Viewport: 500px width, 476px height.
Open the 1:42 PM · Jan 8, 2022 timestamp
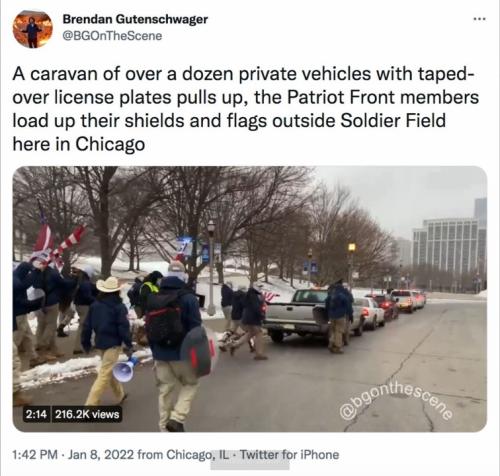[73, 455]
